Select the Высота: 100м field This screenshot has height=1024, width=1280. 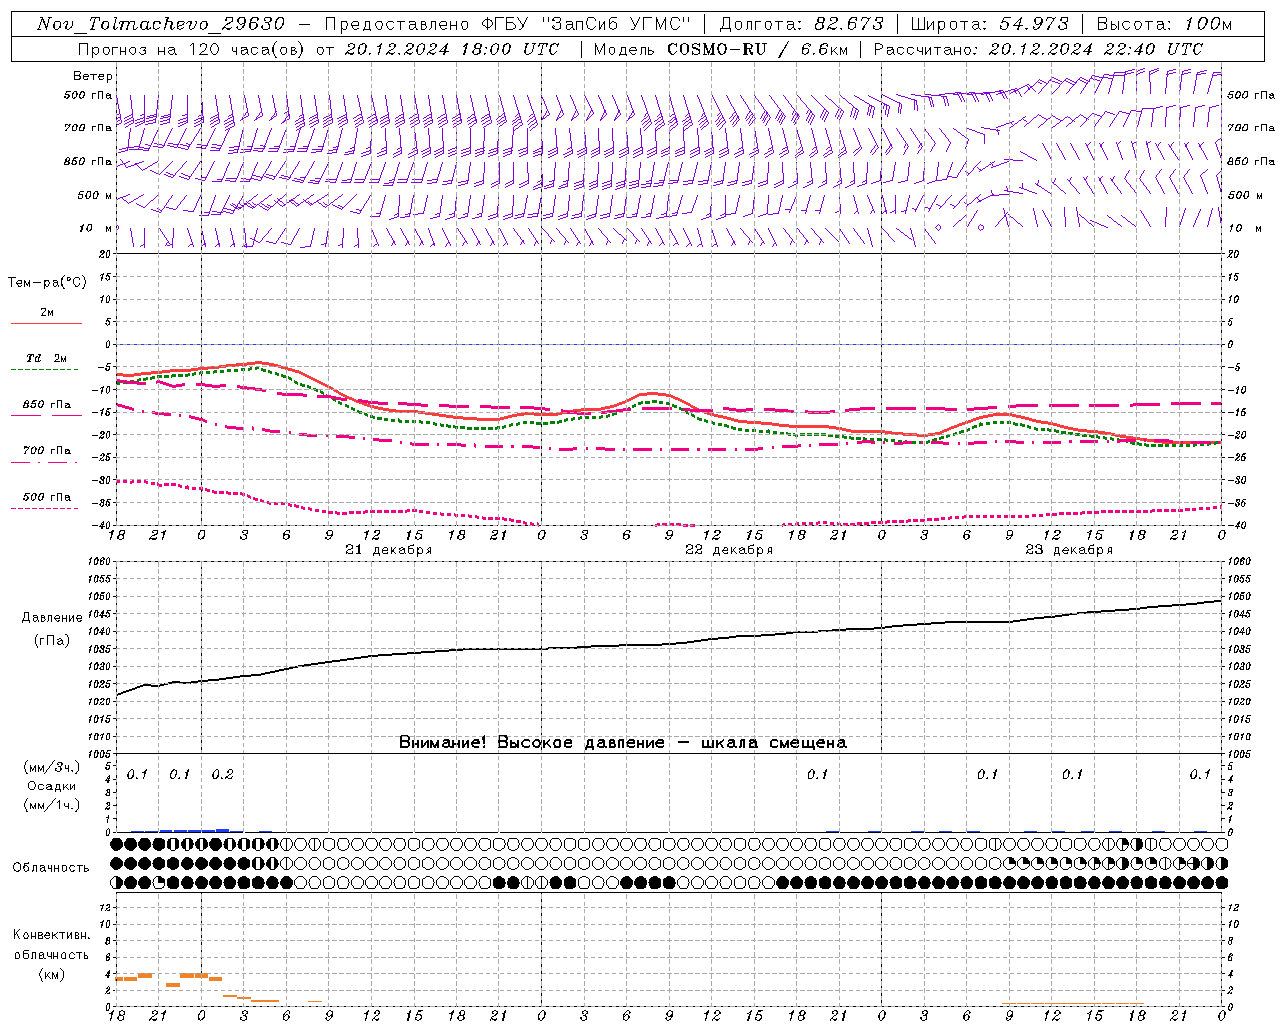pyautogui.click(x=1164, y=24)
